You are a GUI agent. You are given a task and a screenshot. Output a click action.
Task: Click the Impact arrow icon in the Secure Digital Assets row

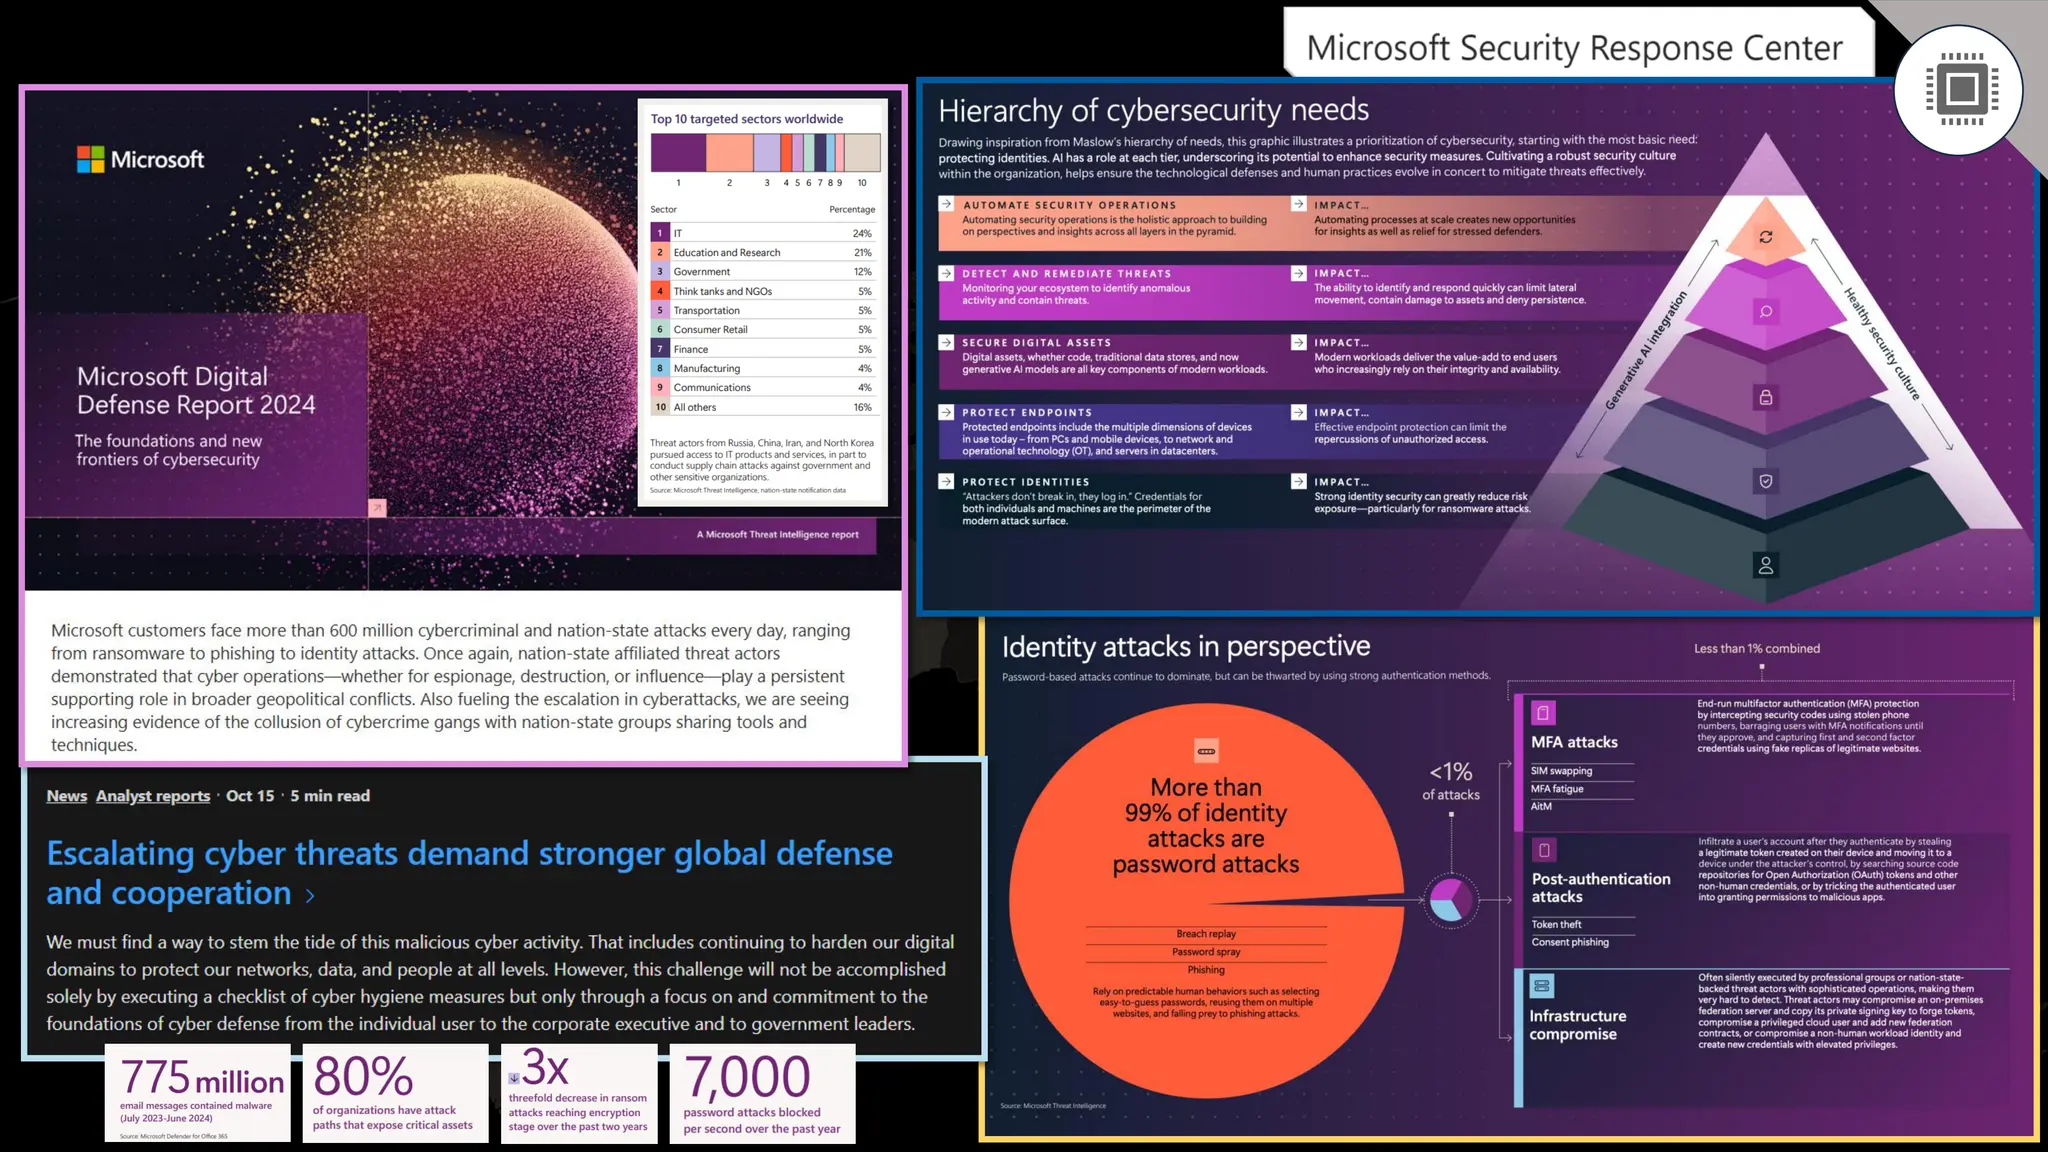tap(1298, 342)
